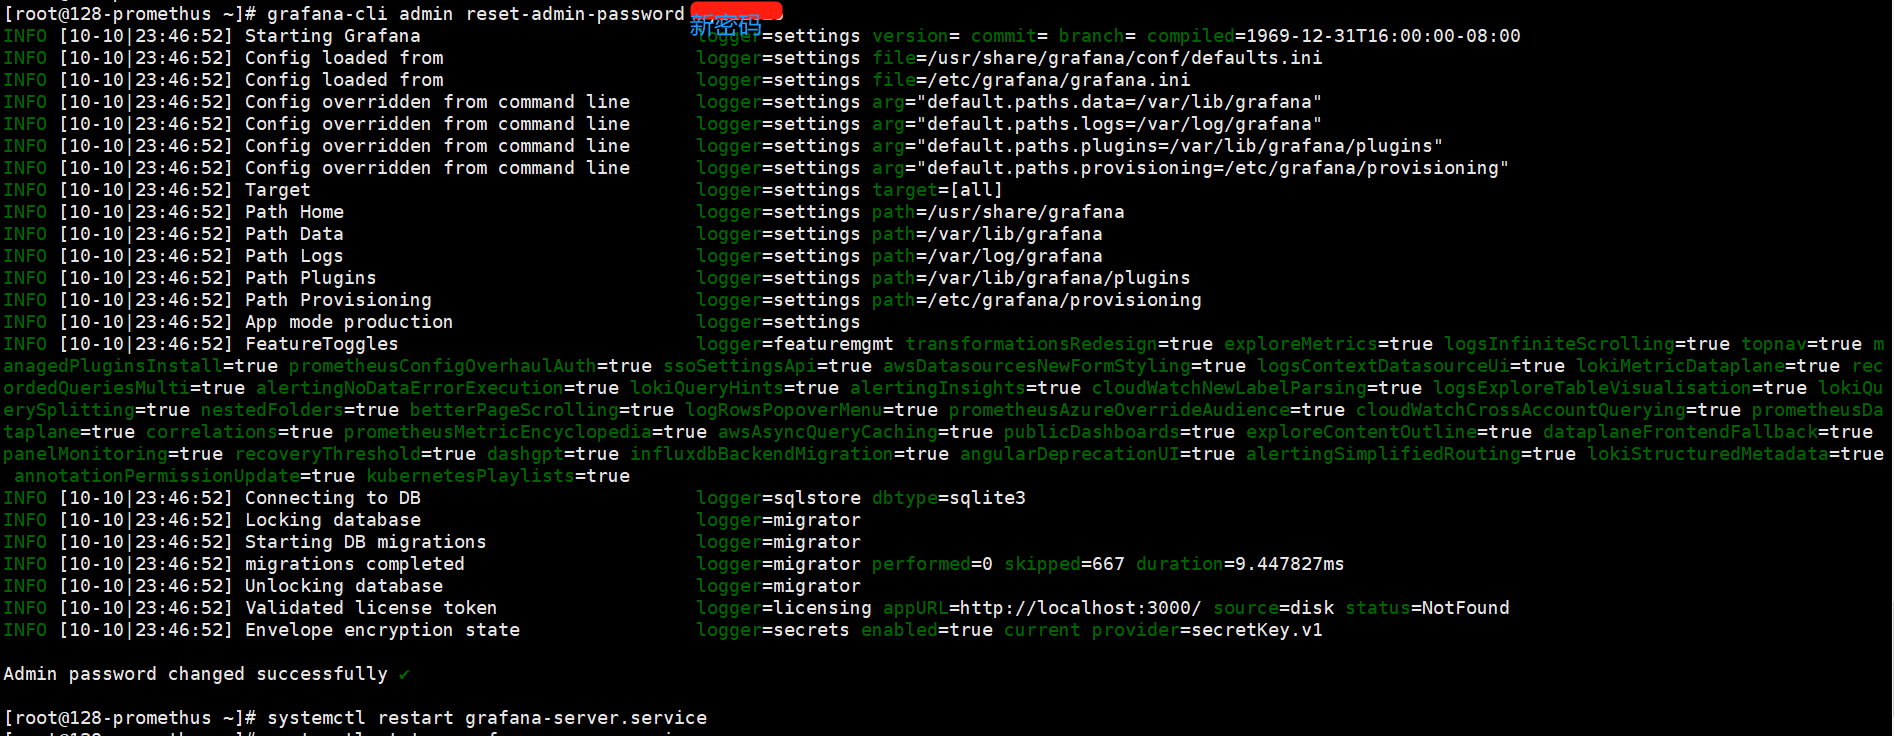The height and width of the screenshot is (736, 1894).
Task: Click the 'Path Plugins' log message
Action: tap(311, 278)
